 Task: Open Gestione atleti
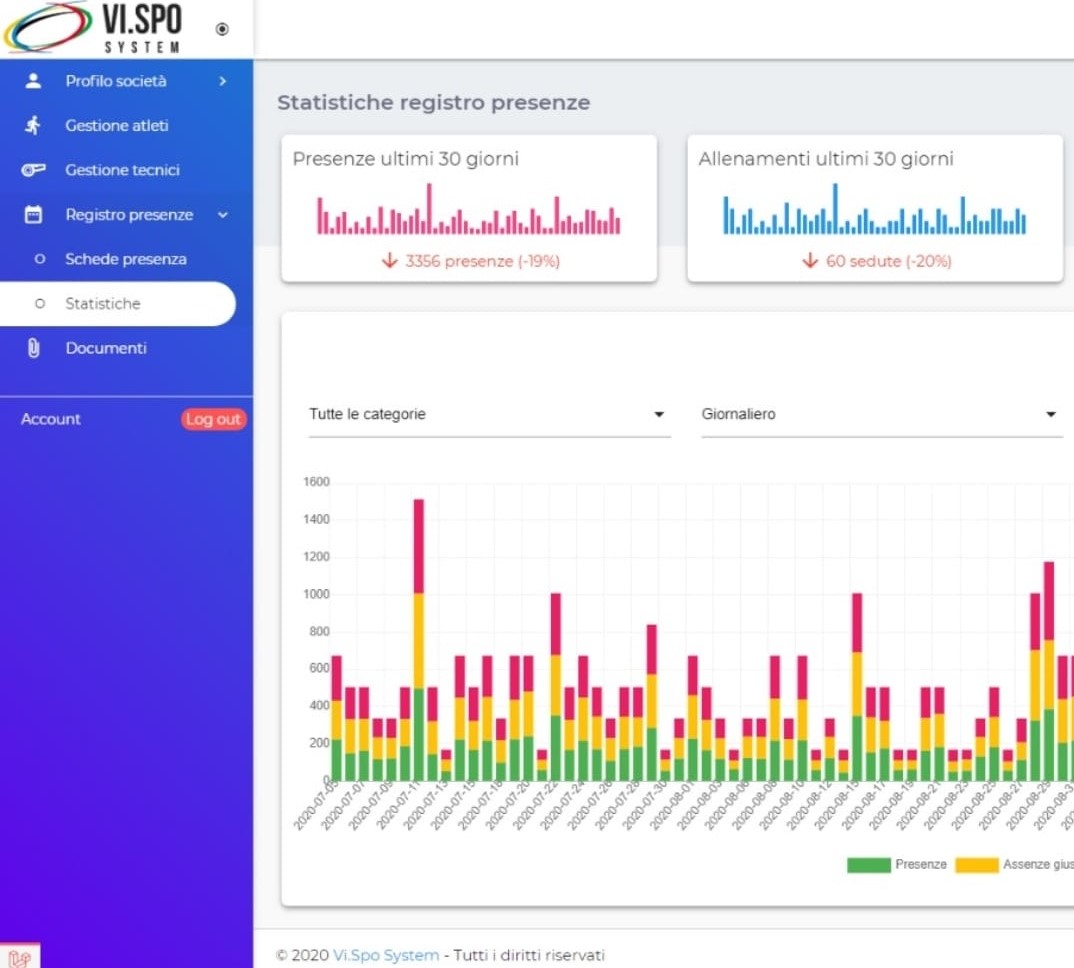point(126,125)
